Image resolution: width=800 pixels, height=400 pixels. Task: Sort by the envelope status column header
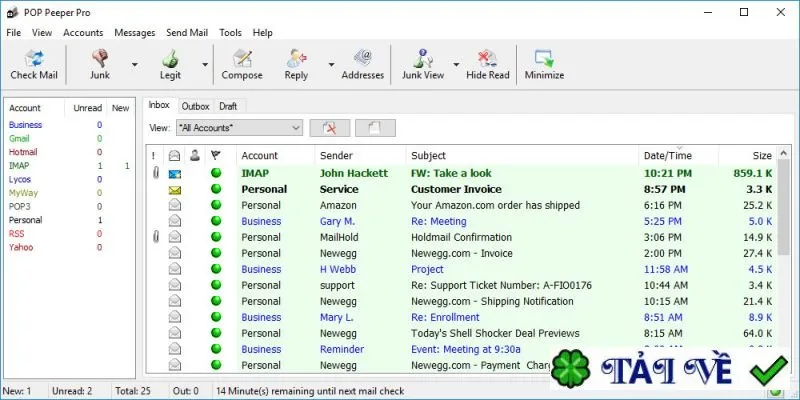[174, 156]
